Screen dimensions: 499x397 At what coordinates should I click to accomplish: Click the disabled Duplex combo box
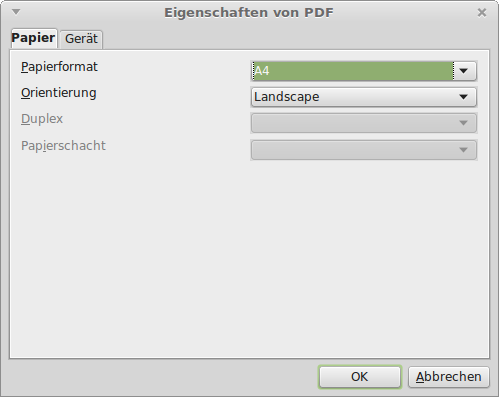pos(364,123)
